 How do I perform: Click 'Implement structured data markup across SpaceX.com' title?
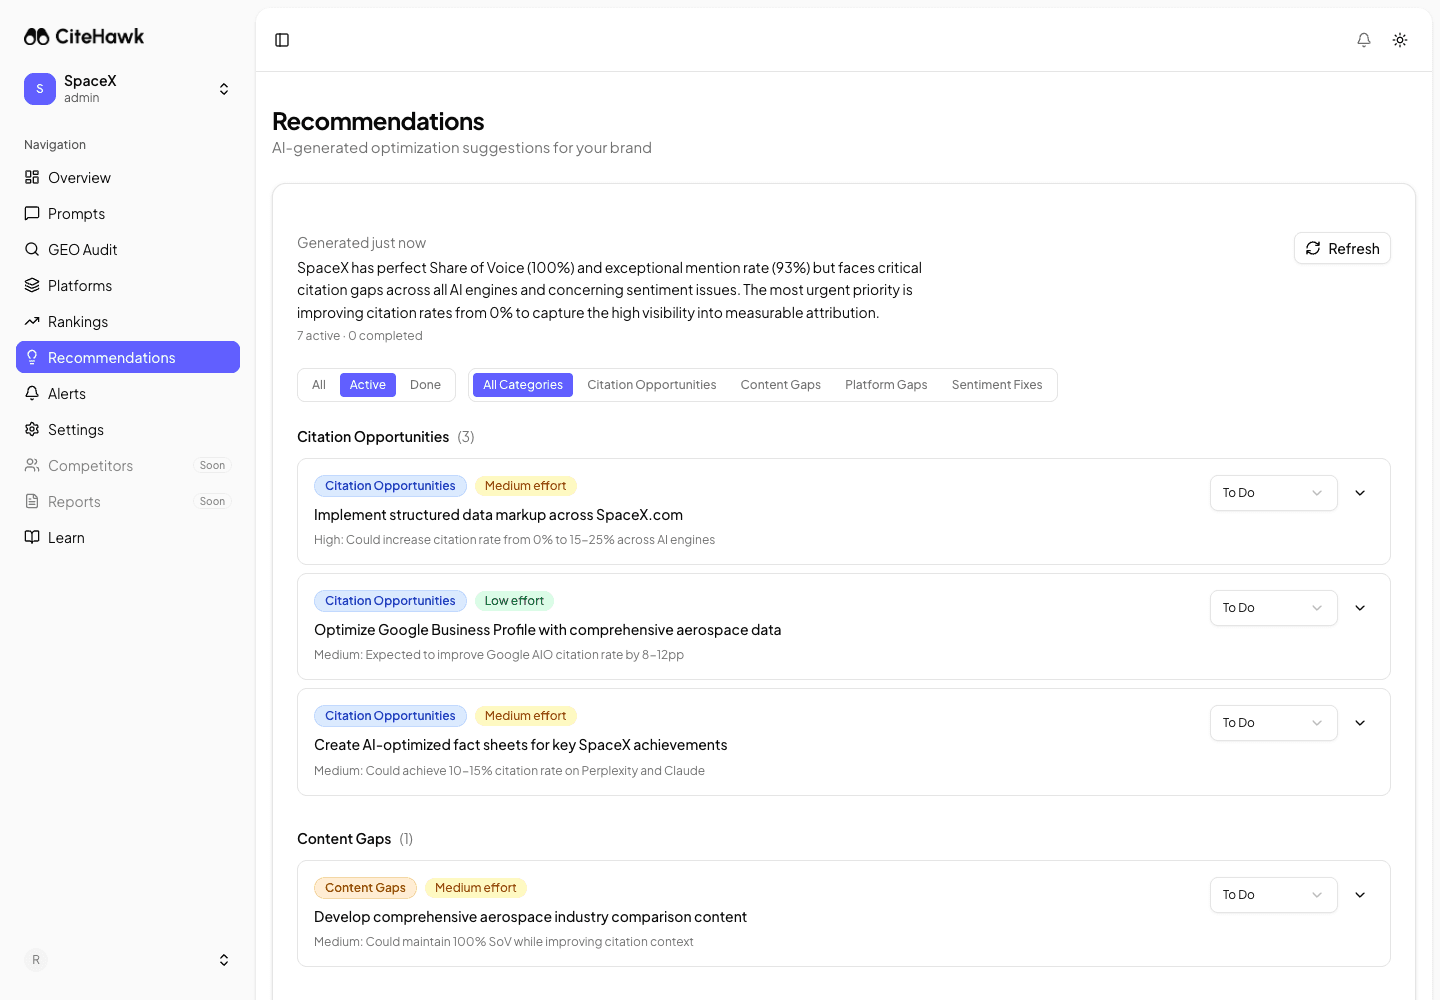pos(498,515)
